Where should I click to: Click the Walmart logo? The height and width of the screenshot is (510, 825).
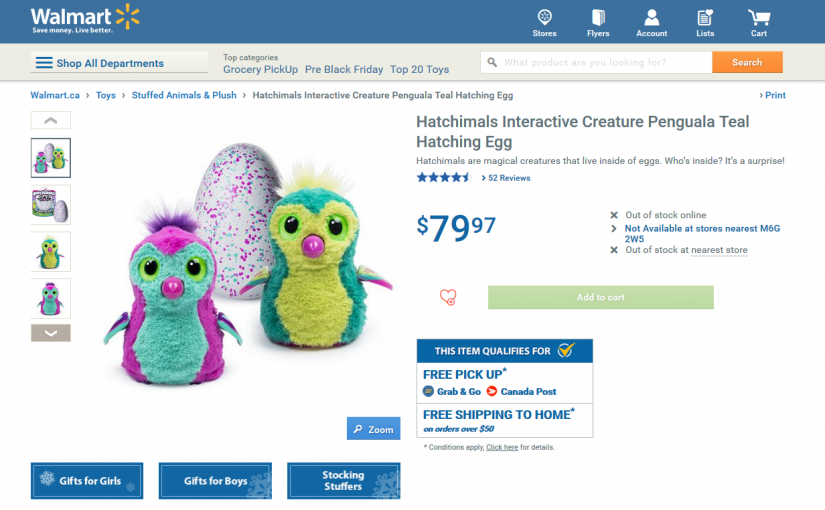[85, 19]
